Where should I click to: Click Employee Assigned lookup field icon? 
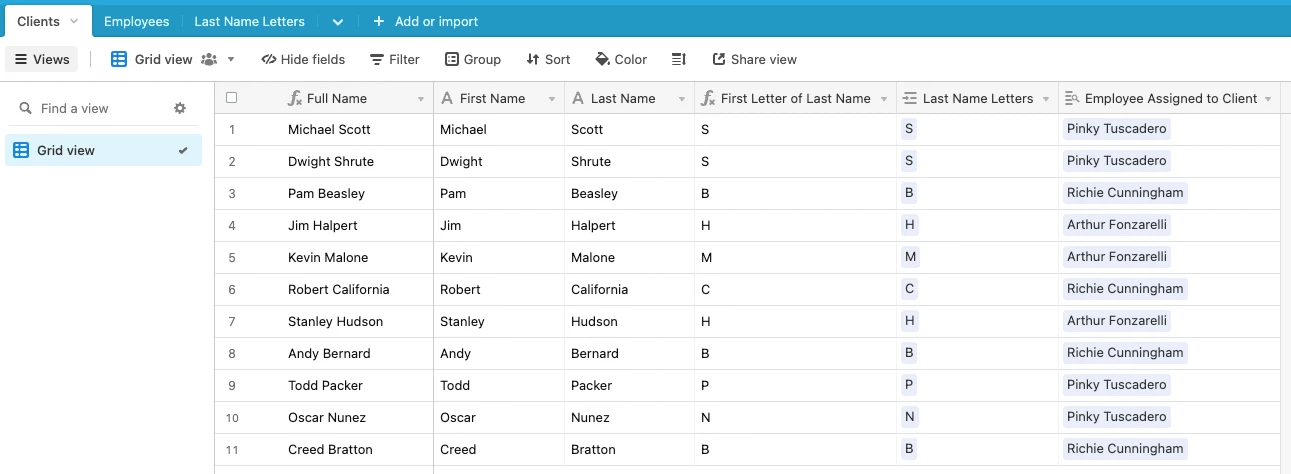pos(1072,98)
